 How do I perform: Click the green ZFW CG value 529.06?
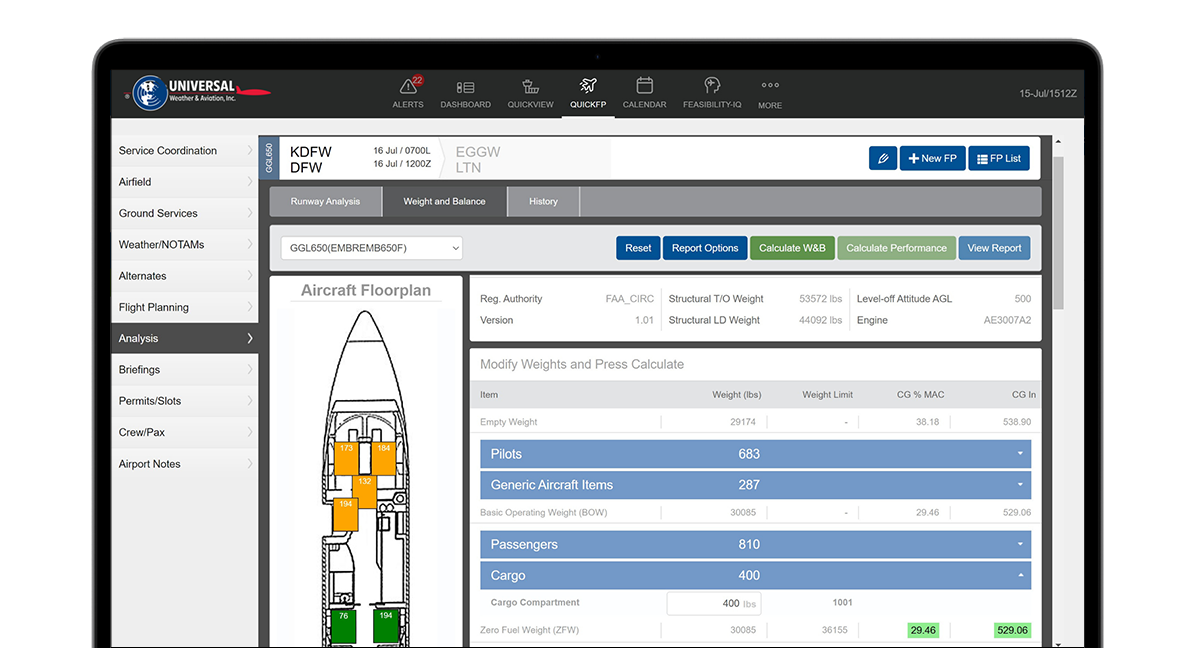(1012, 631)
